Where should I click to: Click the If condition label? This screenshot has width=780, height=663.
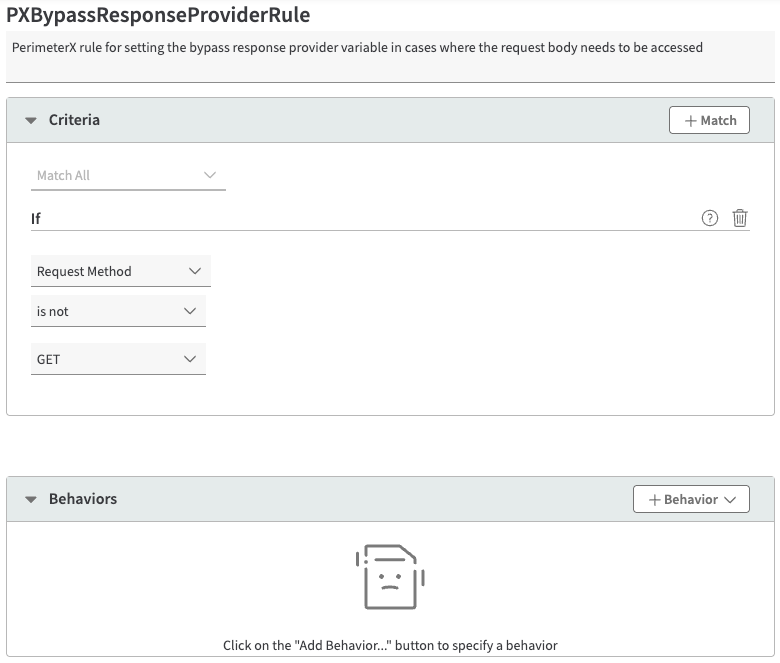(36, 218)
